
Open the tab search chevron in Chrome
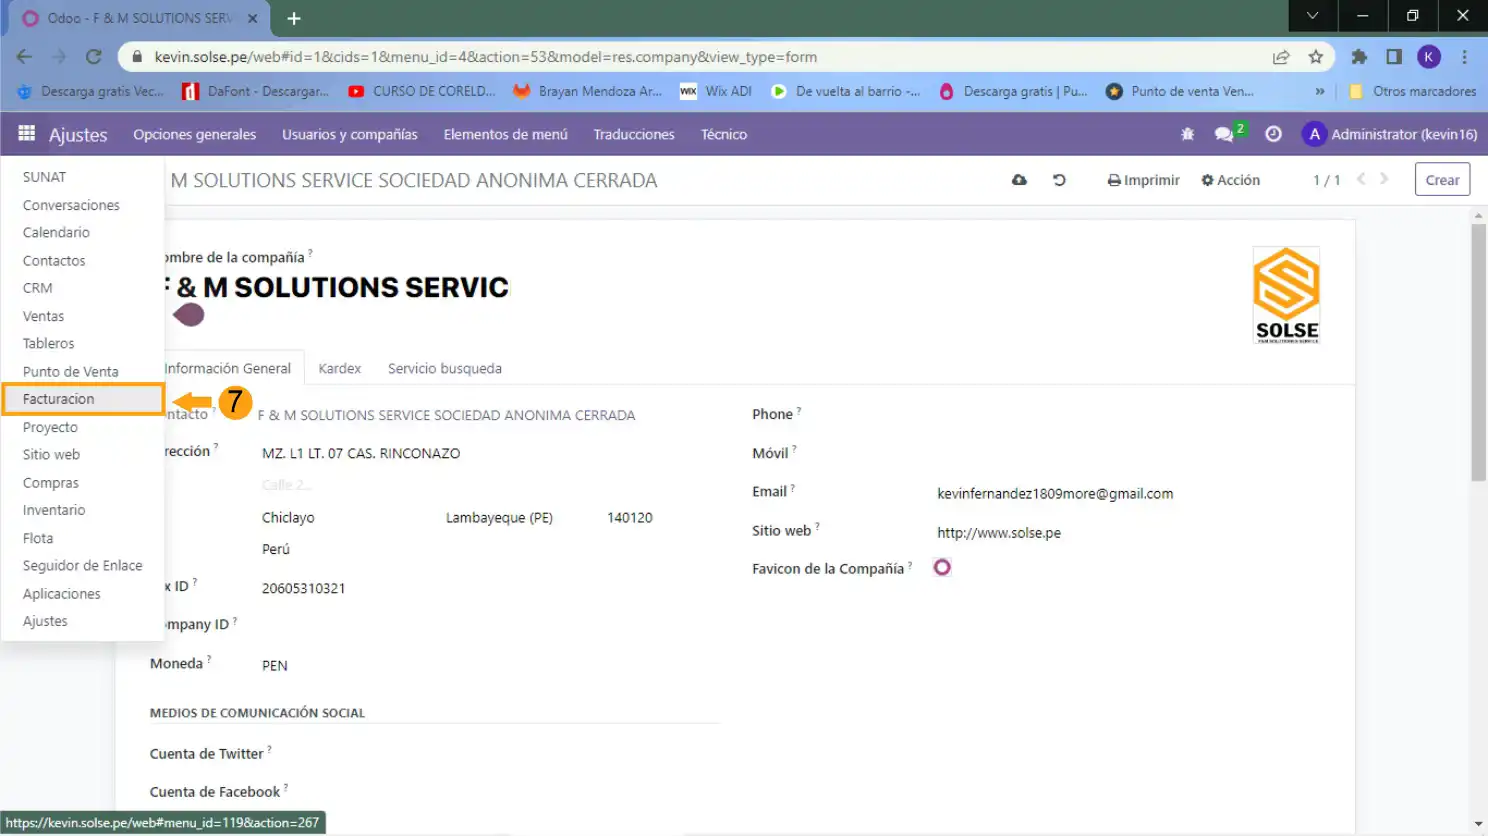[x=1313, y=16]
